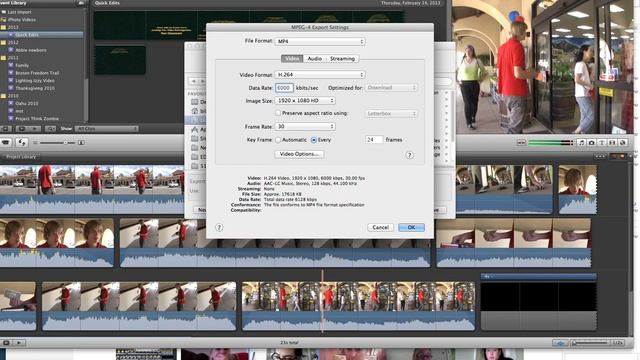Click the viewer preview of store entrance
The image size is (640, 360).
coord(544,67)
